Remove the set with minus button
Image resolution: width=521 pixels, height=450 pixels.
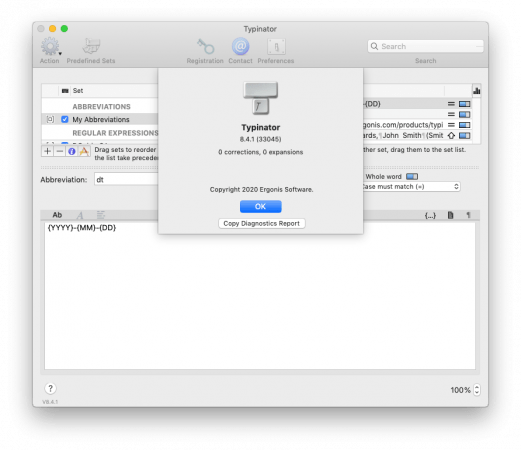(60, 151)
